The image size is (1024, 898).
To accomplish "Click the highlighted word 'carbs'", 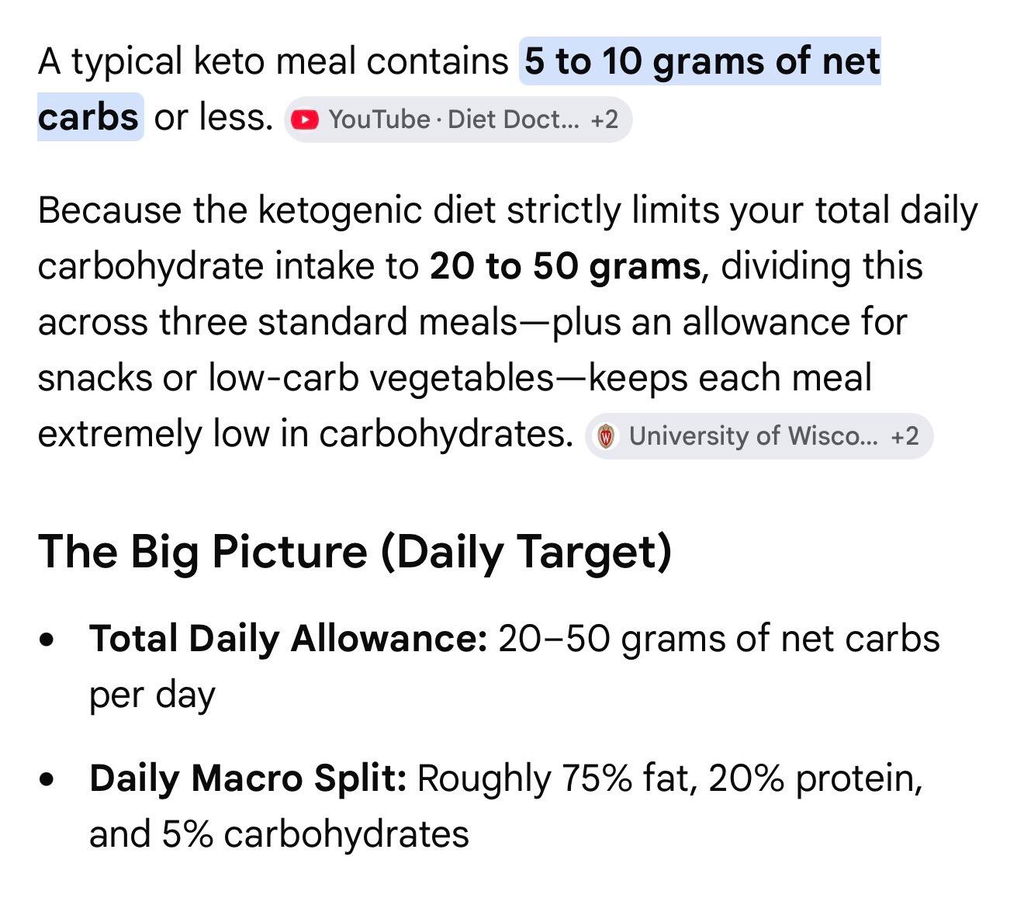I will coord(88,118).
